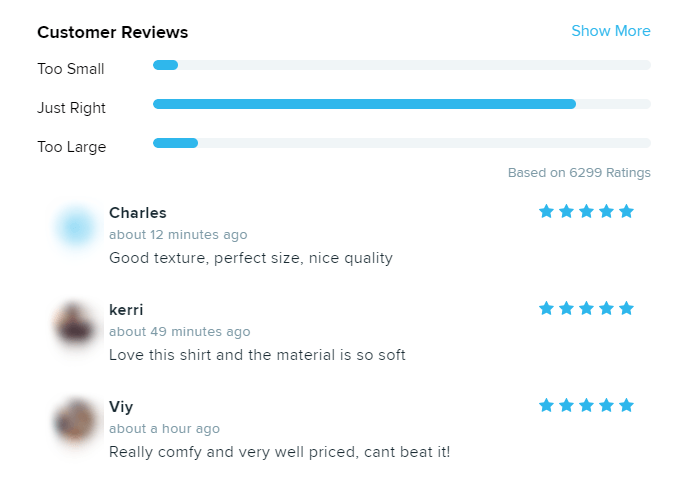The width and height of the screenshot is (700, 483).
Task: Select fourth star of Viy's review
Action: pyautogui.click(x=607, y=405)
